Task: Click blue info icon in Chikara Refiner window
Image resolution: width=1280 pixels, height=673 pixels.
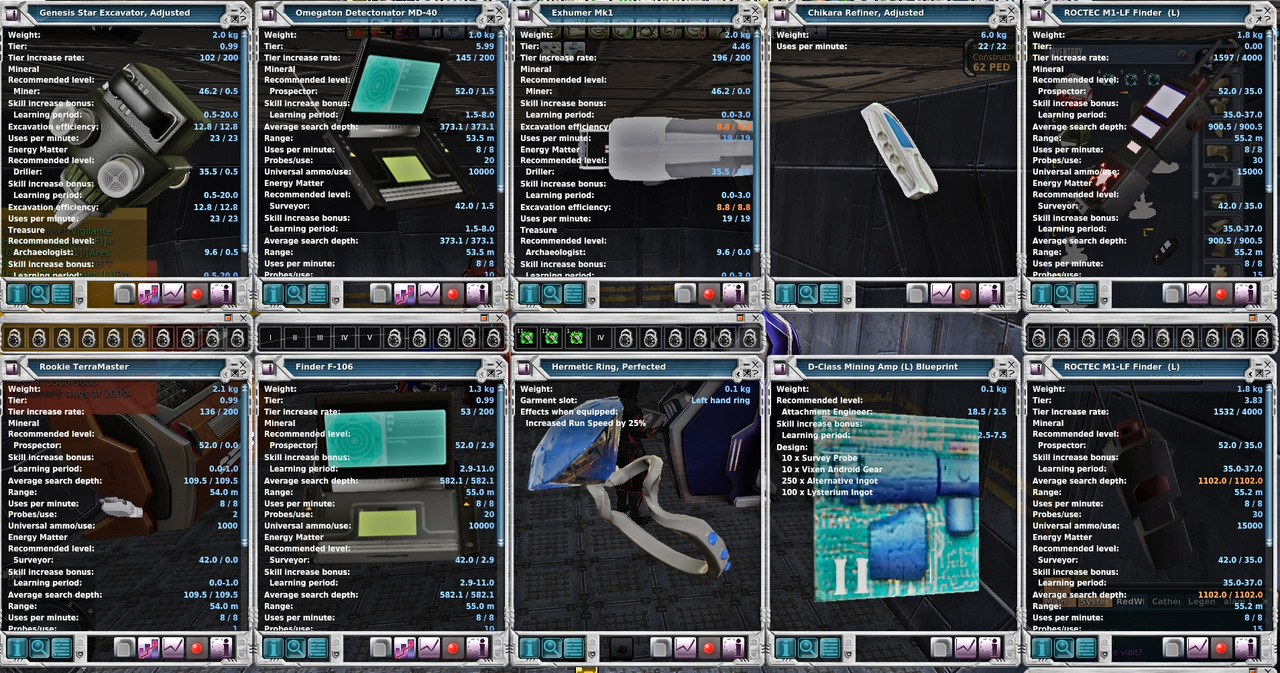Action: click(786, 294)
